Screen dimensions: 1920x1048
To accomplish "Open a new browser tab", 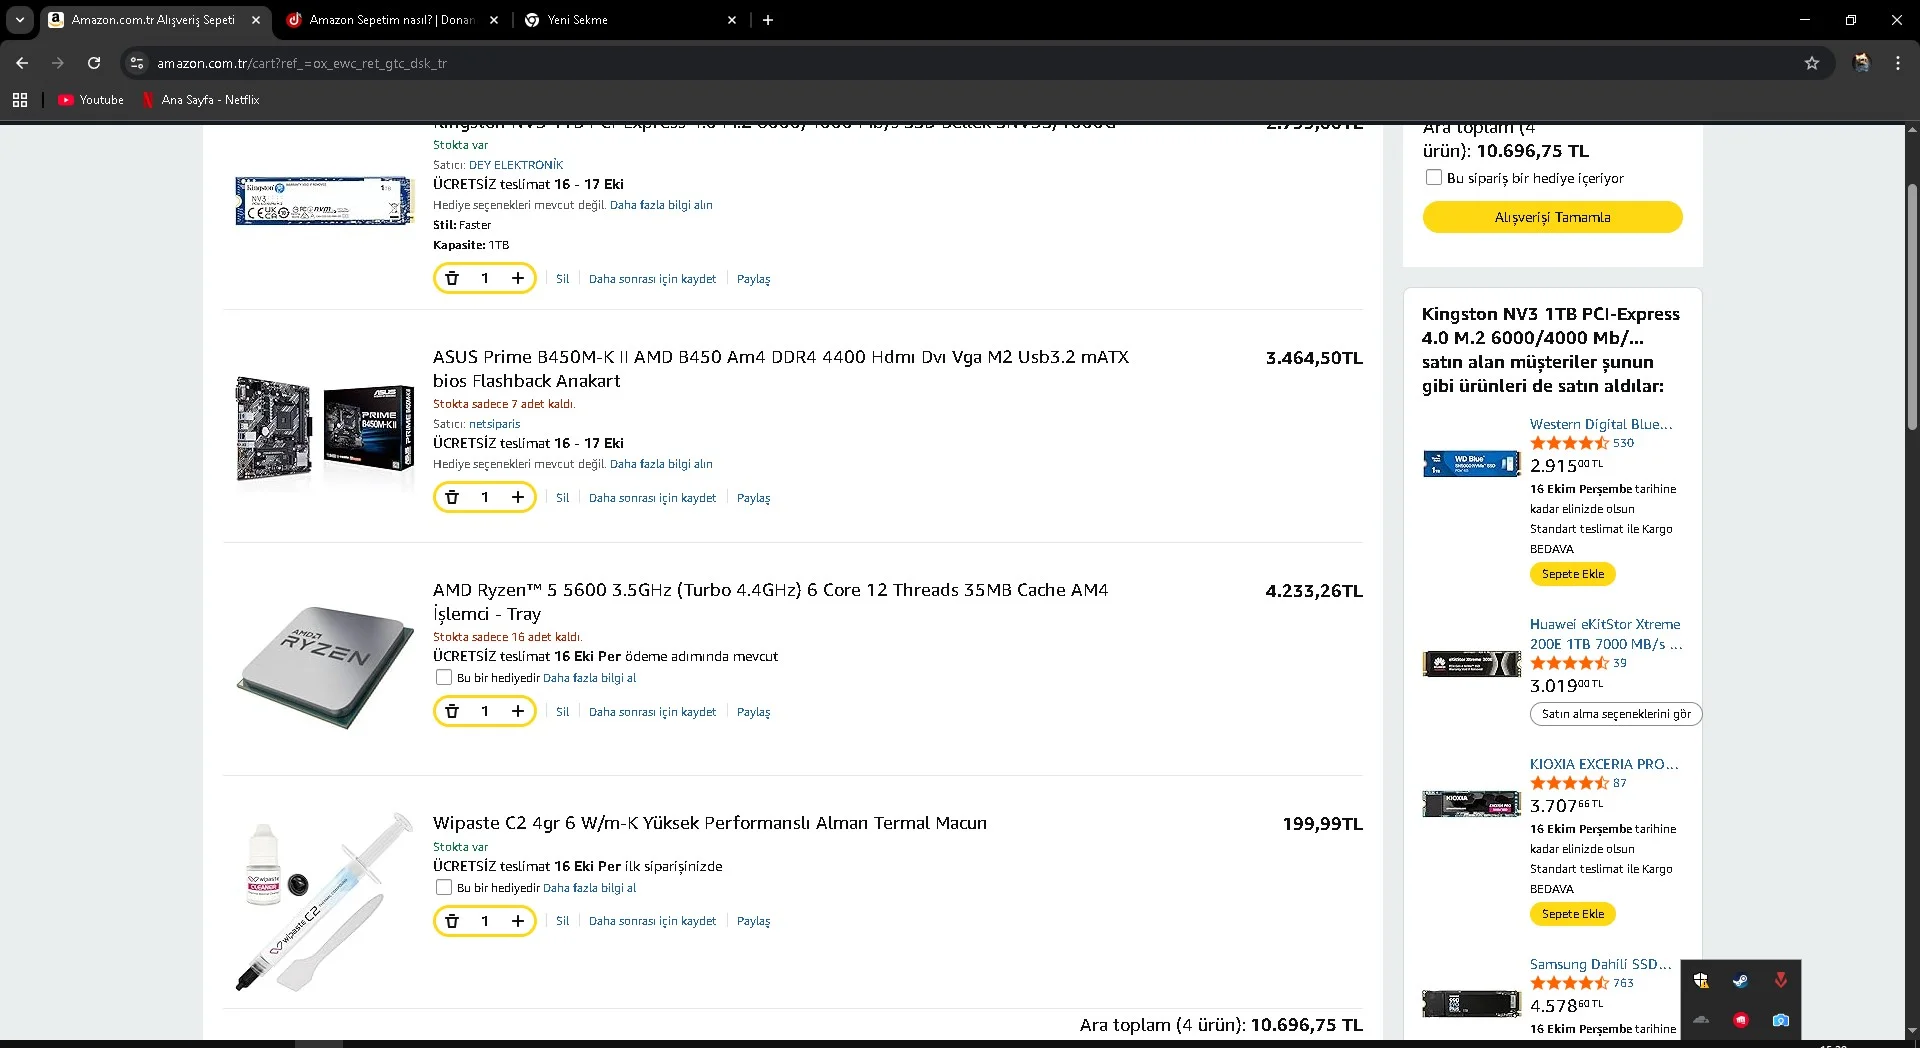I will pyautogui.click(x=768, y=20).
